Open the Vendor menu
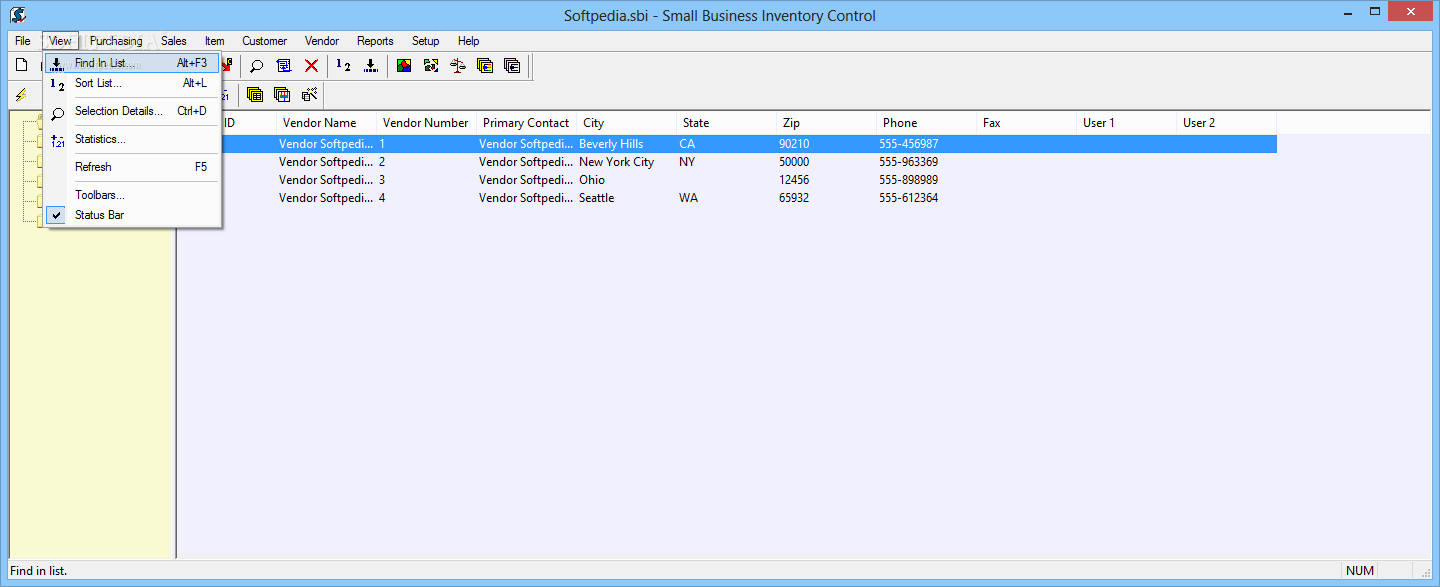 click(322, 41)
